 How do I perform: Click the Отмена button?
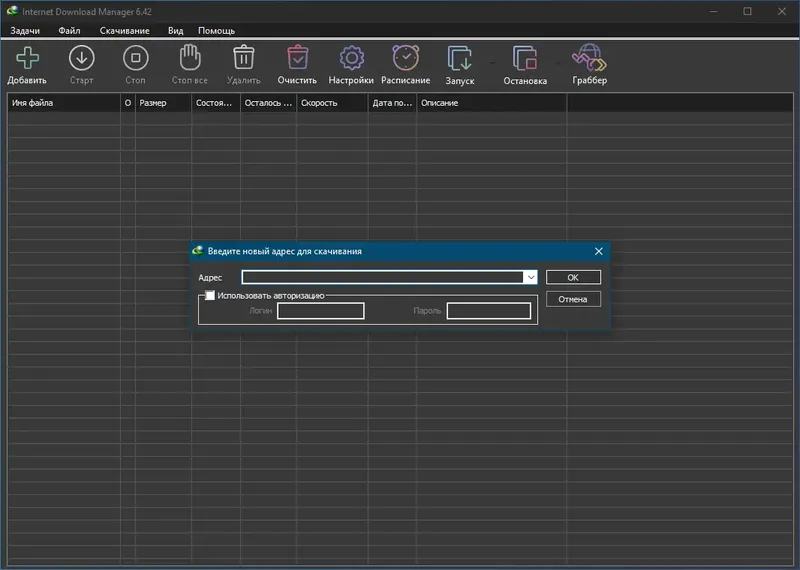point(573,299)
